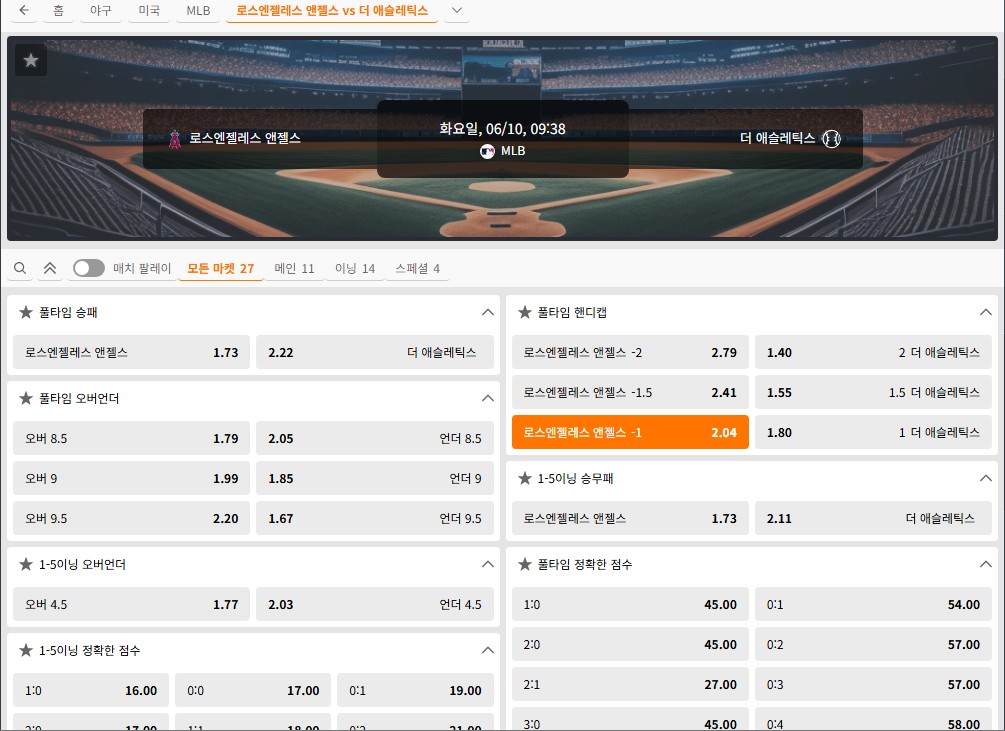This screenshot has height=731, width=1005.
Task: Pick 언더 4.5 at 2.03
Action: coord(374,604)
